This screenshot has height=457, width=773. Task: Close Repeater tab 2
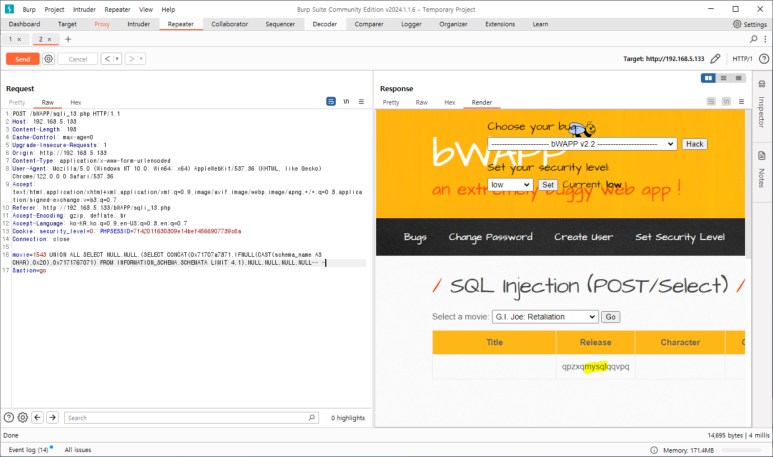(x=49, y=39)
